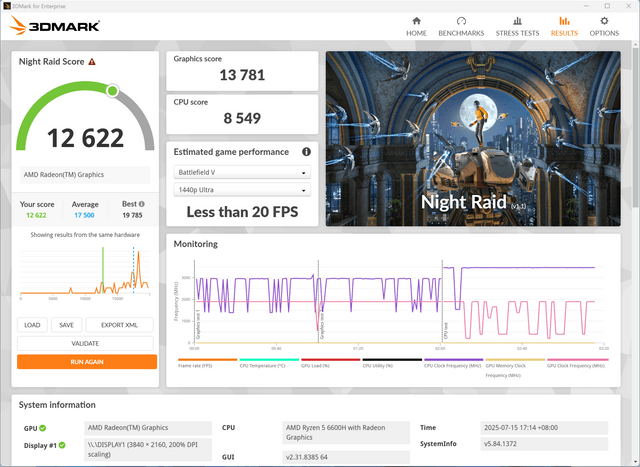Select the Results tab
The image size is (640, 467).
[x=564, y=27]
